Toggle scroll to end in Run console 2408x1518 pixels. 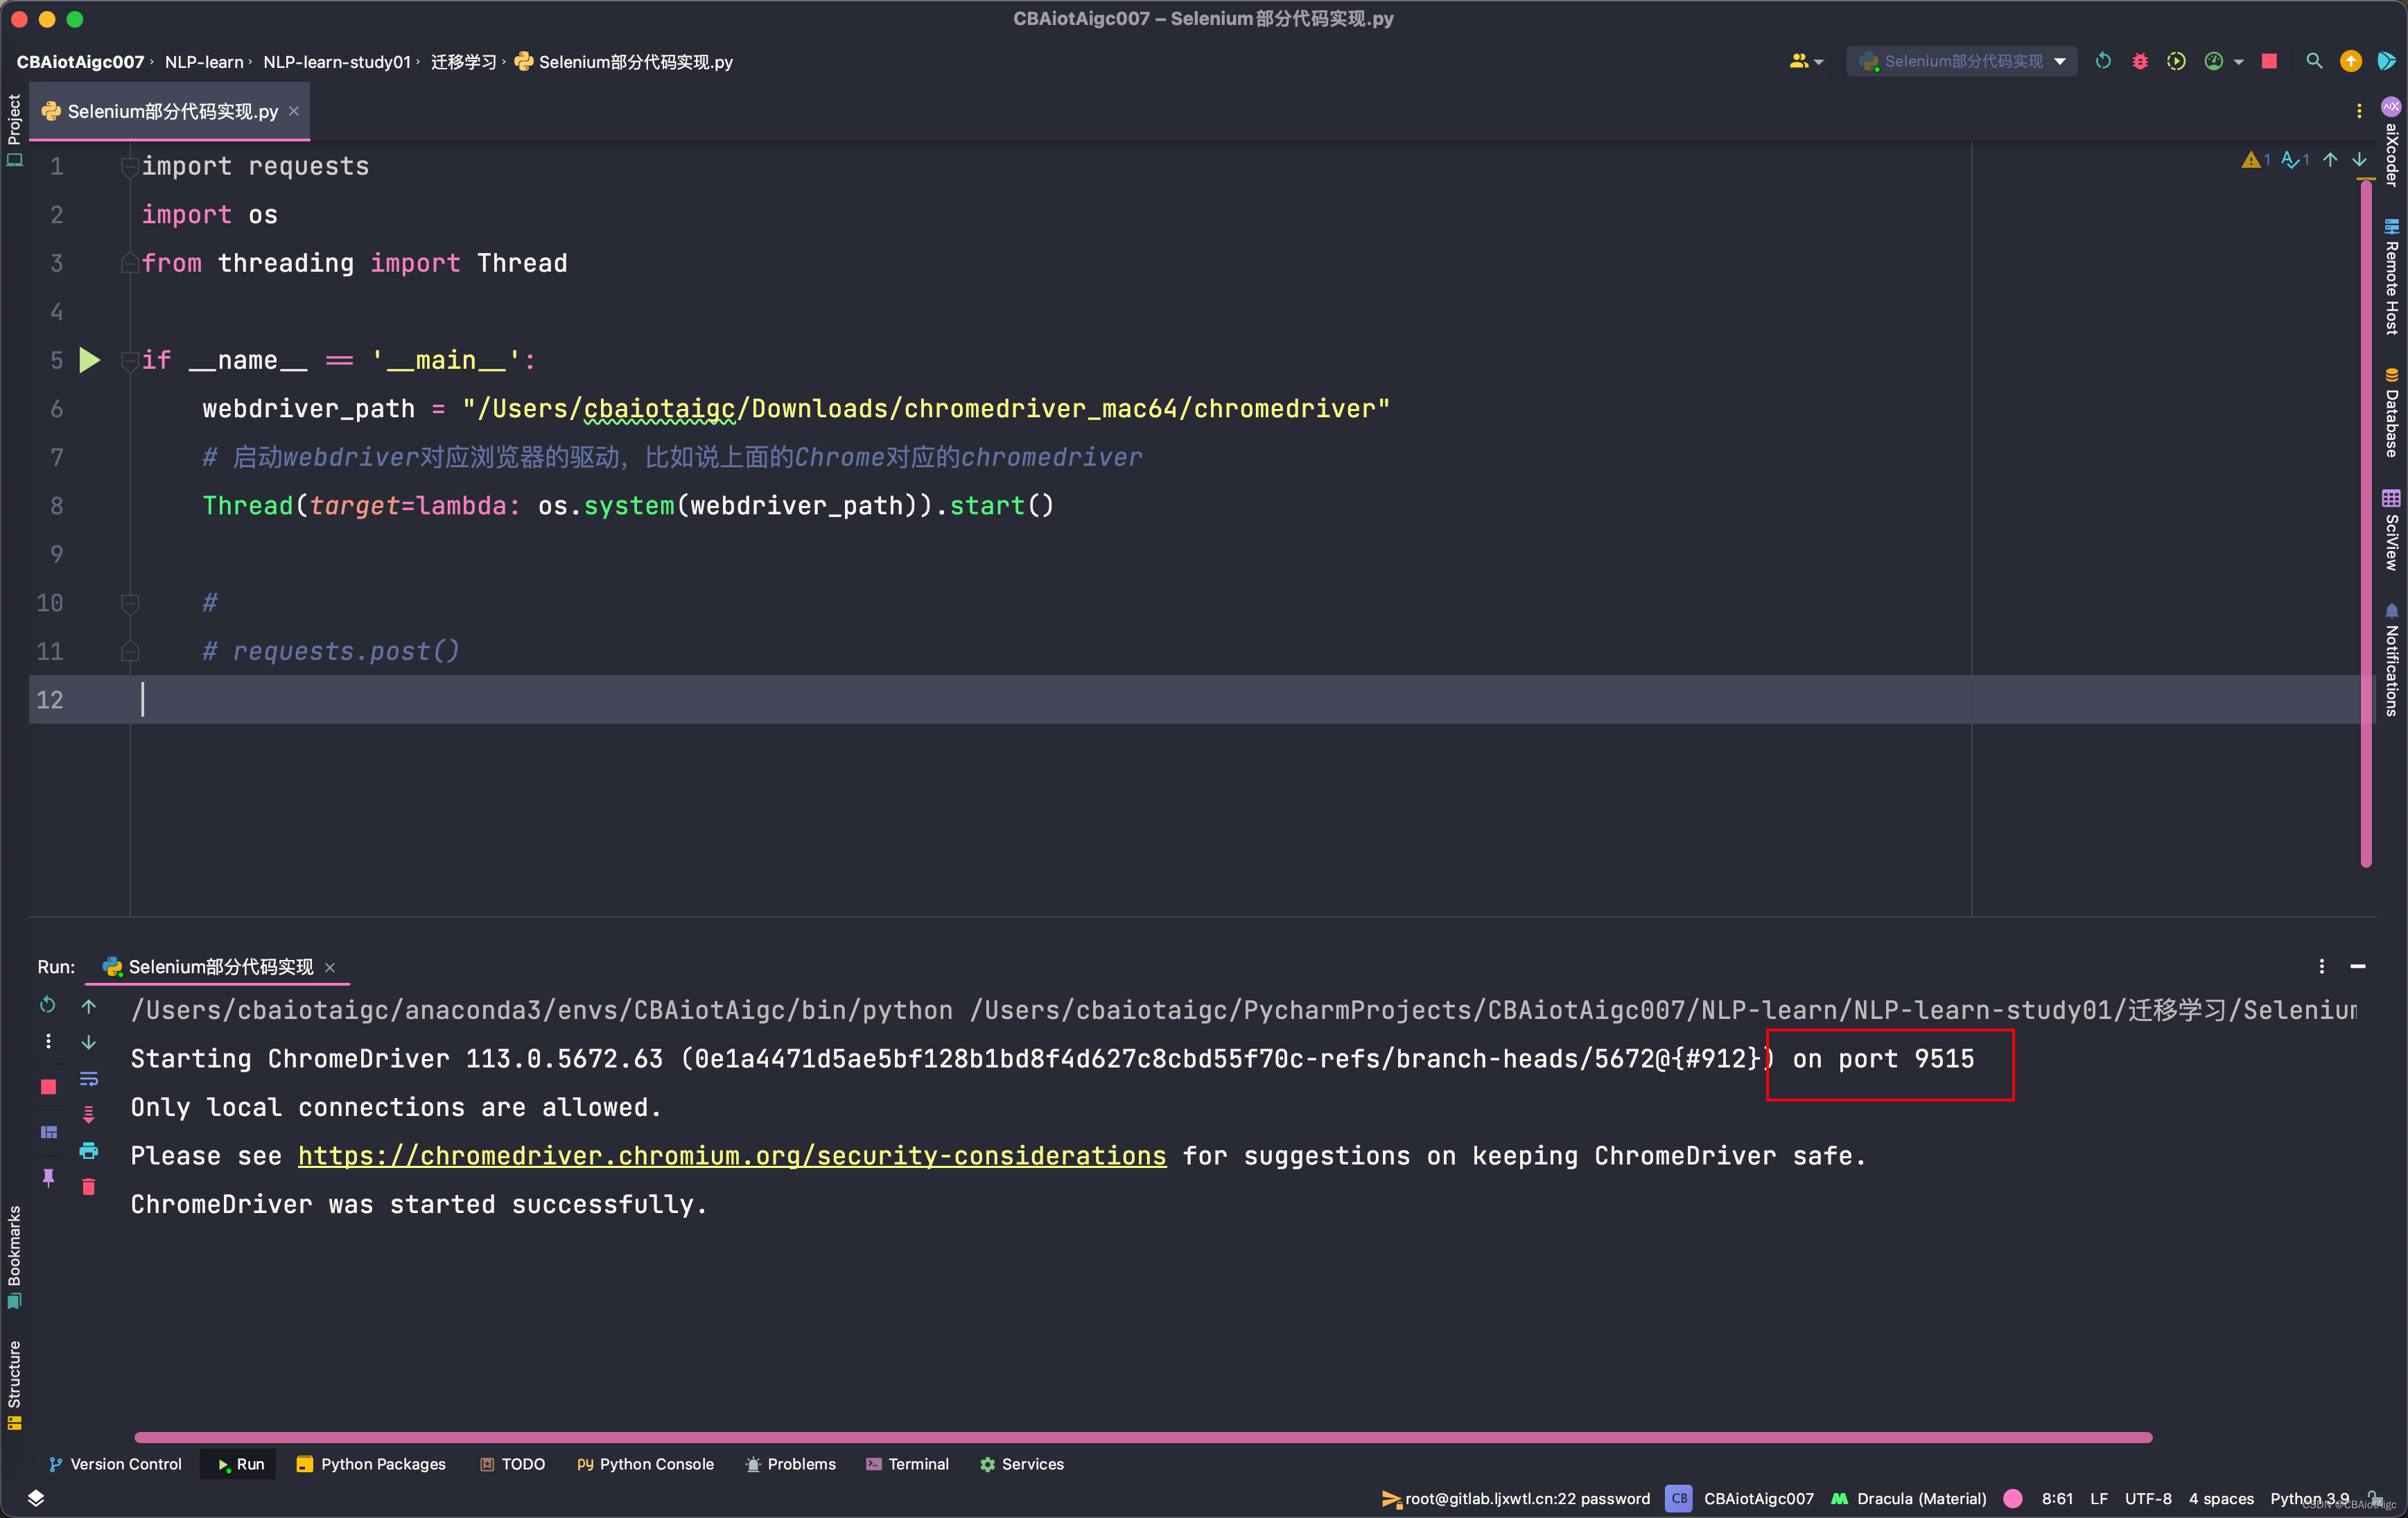89,1114
